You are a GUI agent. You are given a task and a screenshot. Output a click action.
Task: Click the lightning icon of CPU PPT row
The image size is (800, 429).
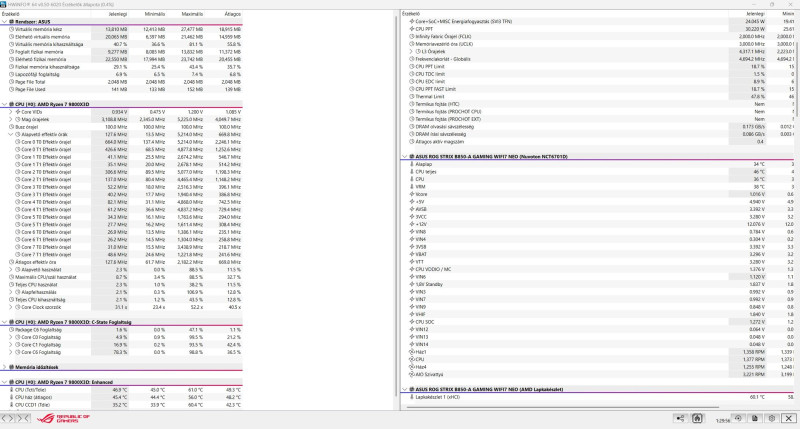(x=412, y=29)
